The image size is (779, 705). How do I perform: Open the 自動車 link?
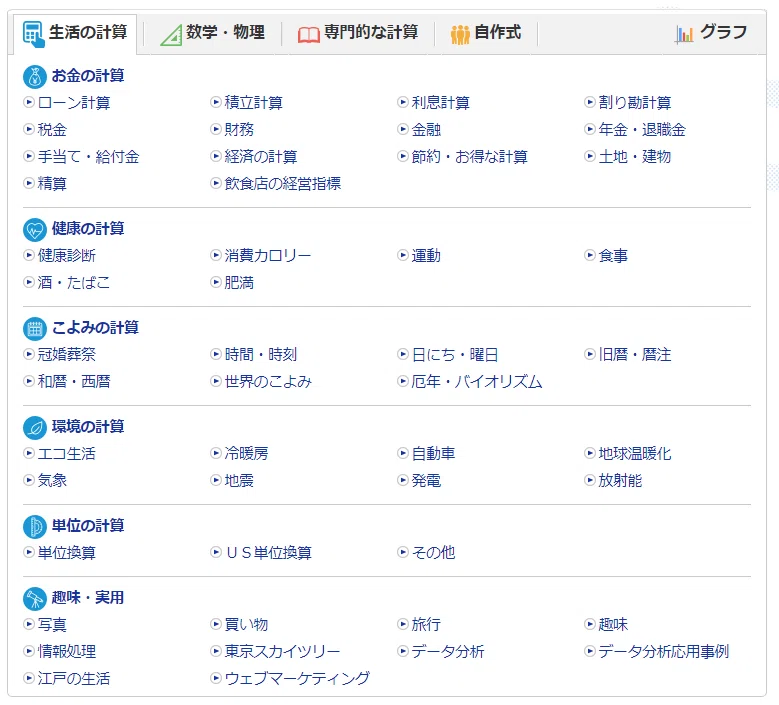pos(433,453)
